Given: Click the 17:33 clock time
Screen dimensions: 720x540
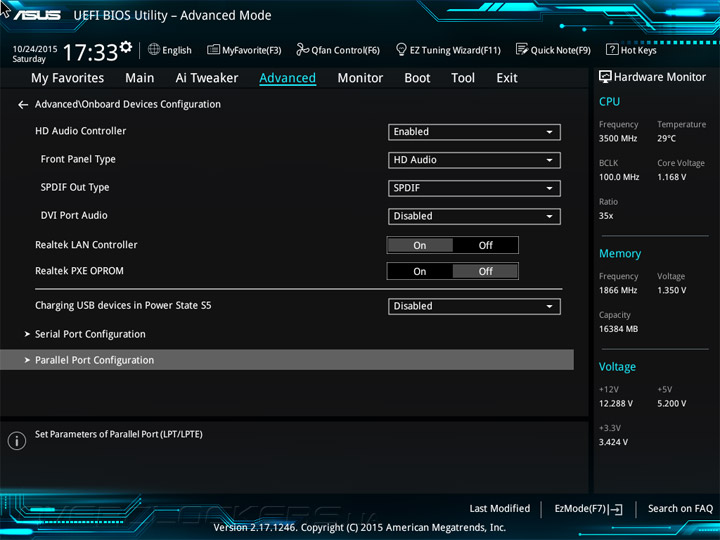Looking at the screenshot, I should tap(90, 52).
